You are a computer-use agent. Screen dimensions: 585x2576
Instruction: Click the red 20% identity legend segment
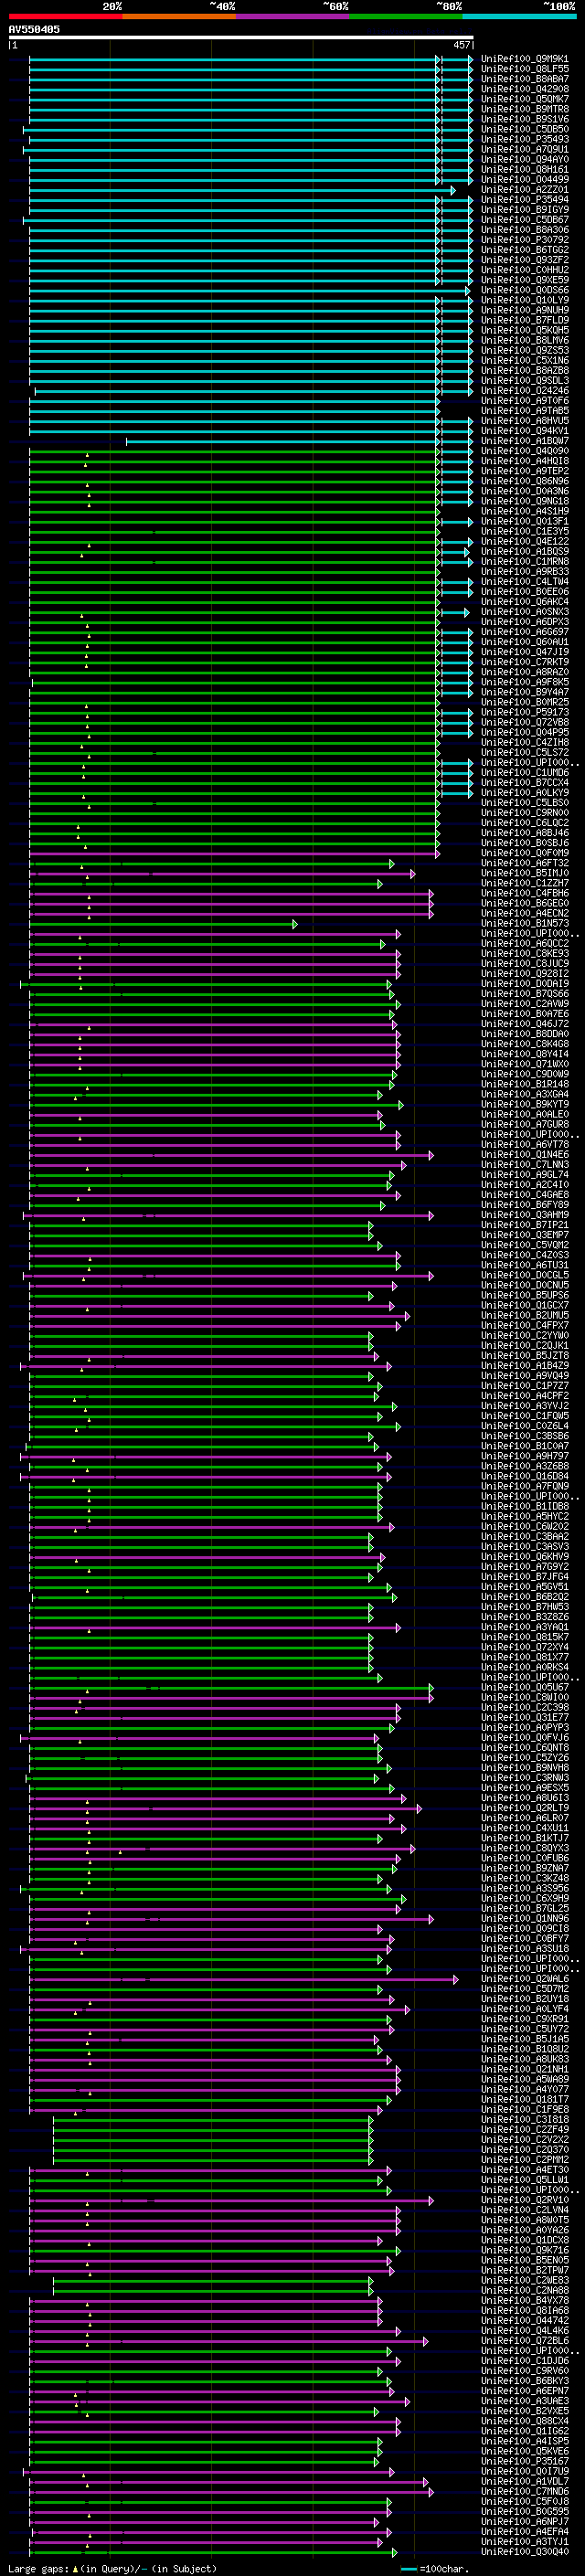(x=65, y=16)
